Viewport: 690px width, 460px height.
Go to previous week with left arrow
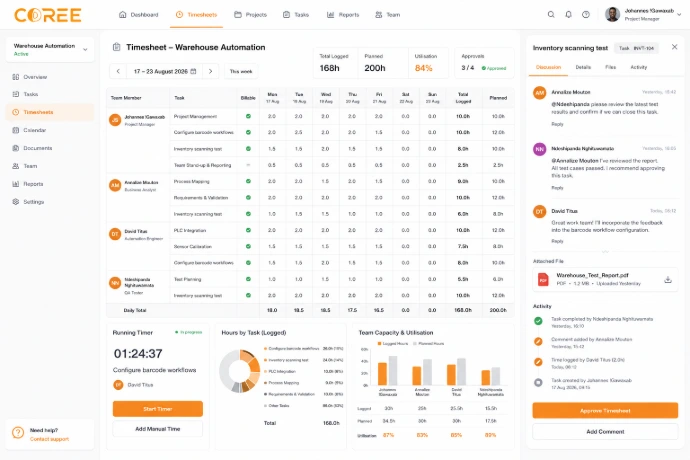118,71
